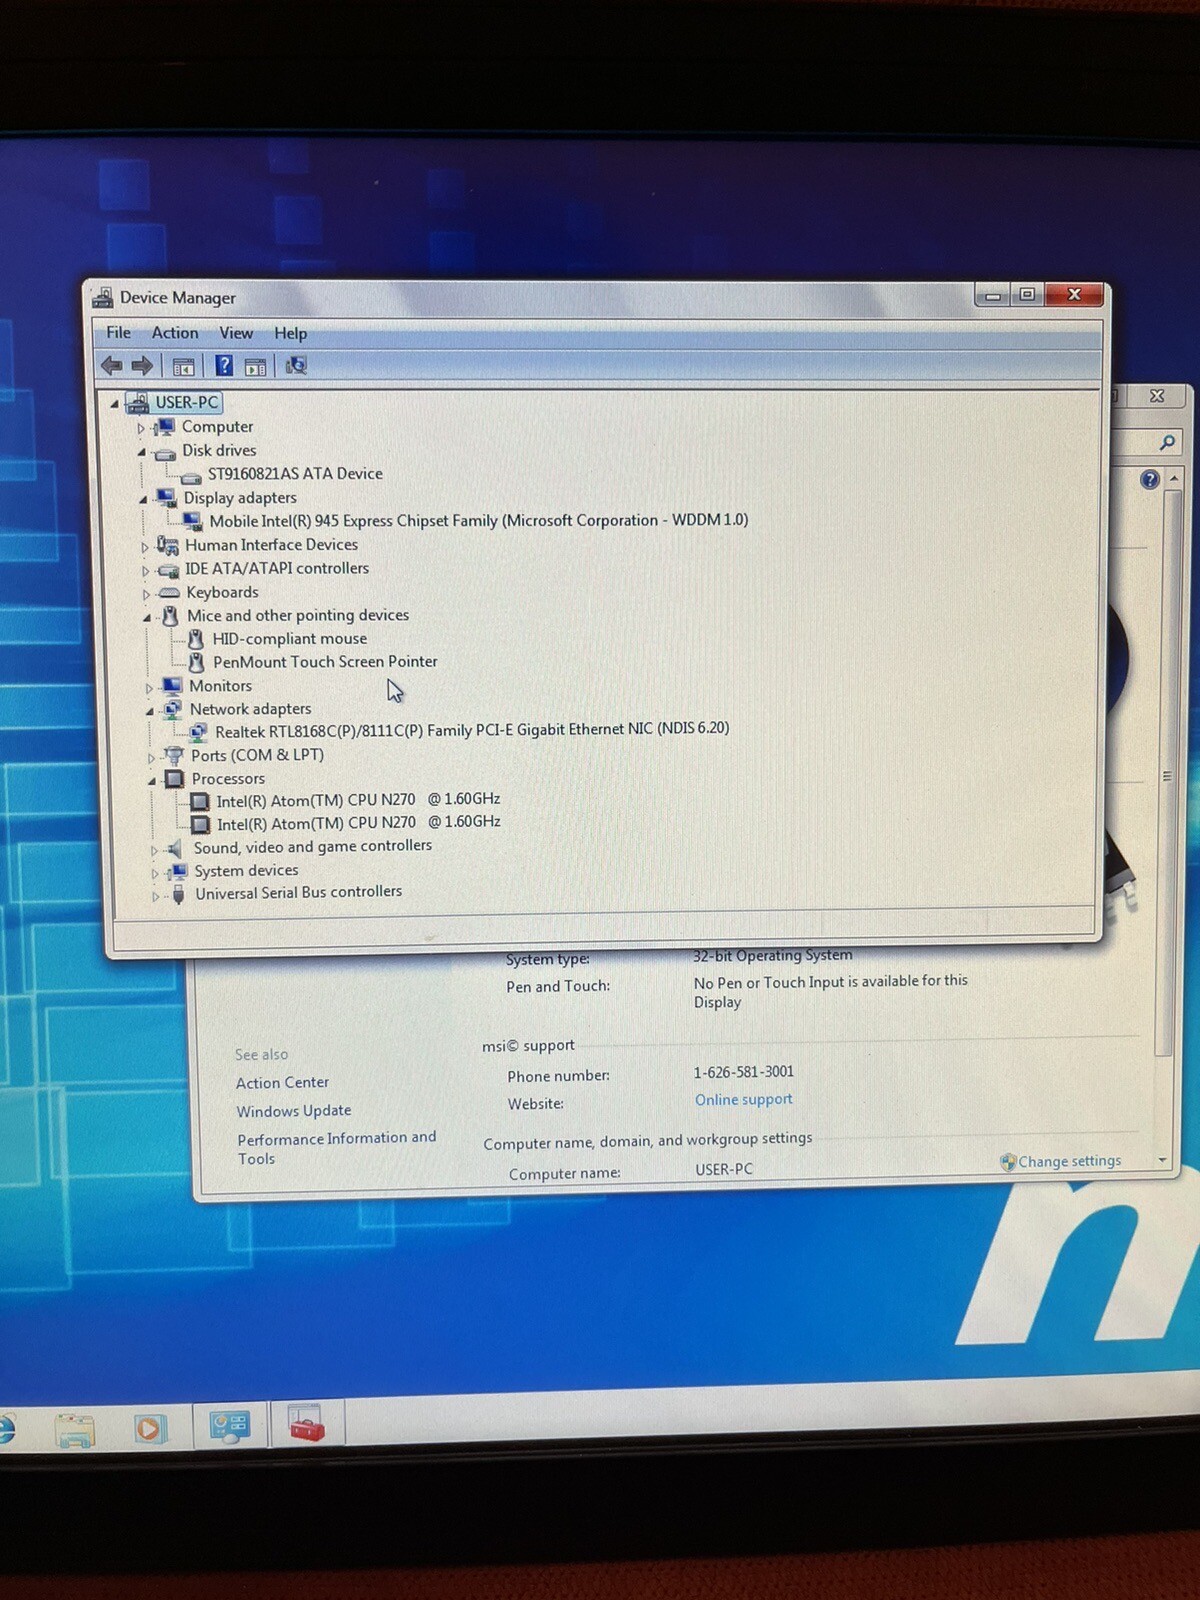Image resolution: width=1200 pixels, height=1600 pixels.
Task: Click the Sound, video and game controllers icon
Action: 175,849
